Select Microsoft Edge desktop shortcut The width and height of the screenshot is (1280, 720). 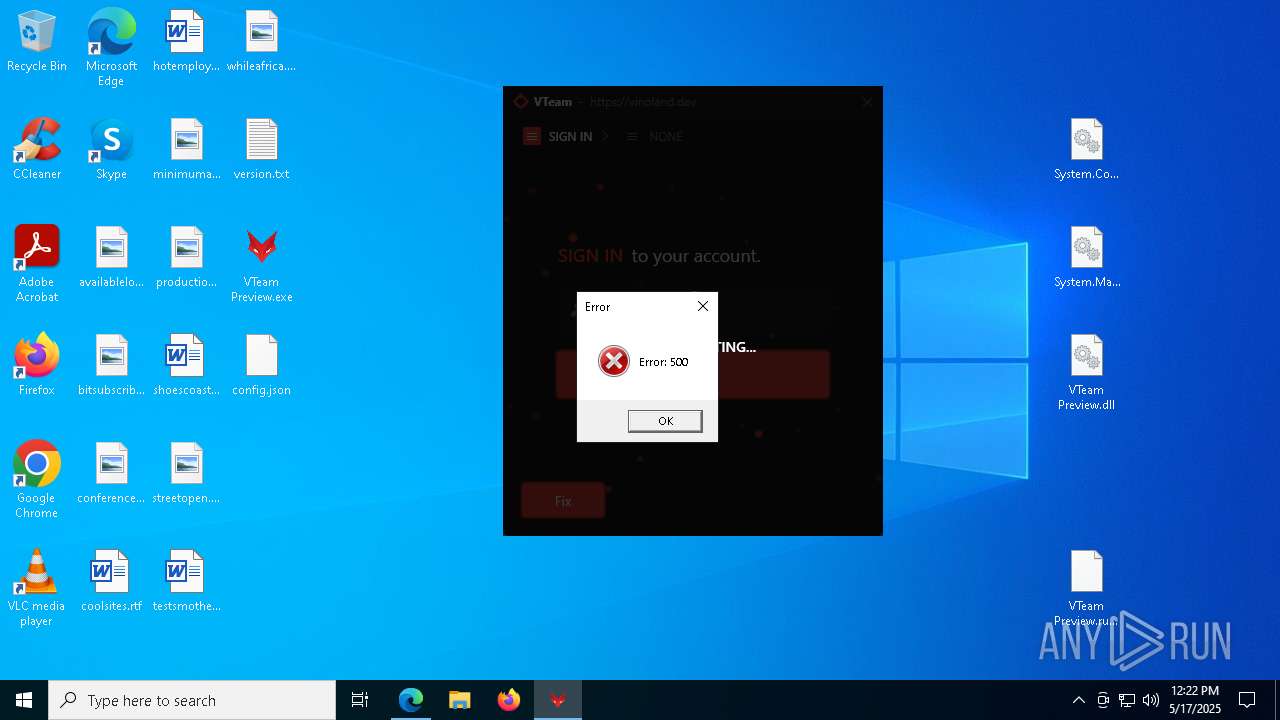[111, 48]
